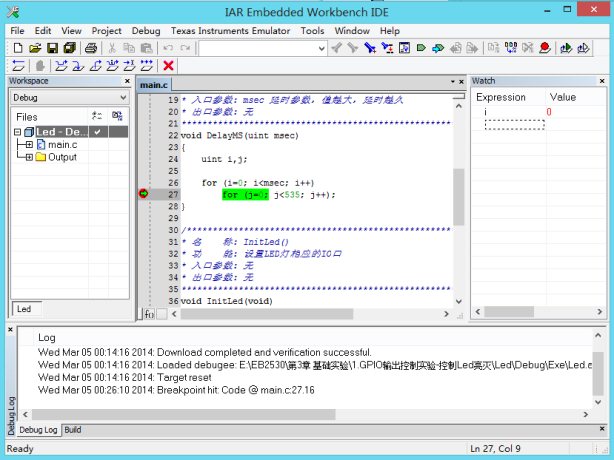Close the Workspace panel
Image resolution: width=614 pixels, height=460 pixels.
[127, 81]
